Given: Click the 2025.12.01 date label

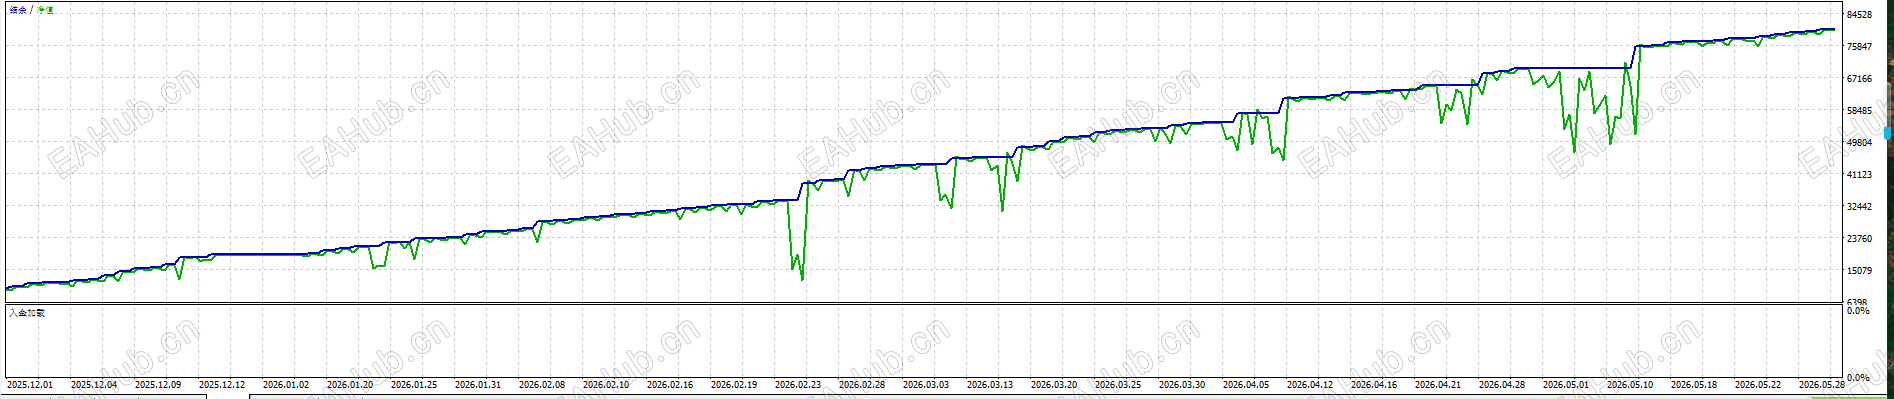Looking at the screenshot, I should 30,384.
